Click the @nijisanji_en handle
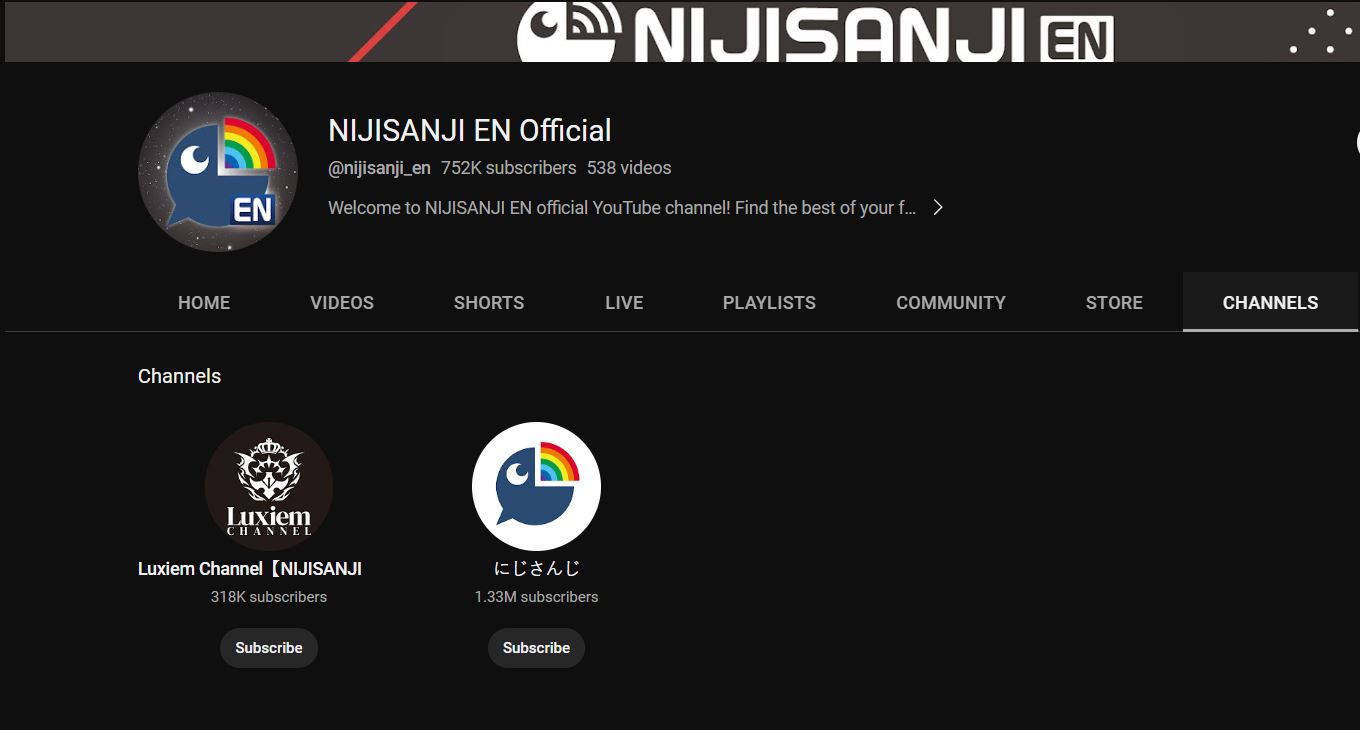The width and height of the screenshot is (1360, 730). tap(379, 168)
